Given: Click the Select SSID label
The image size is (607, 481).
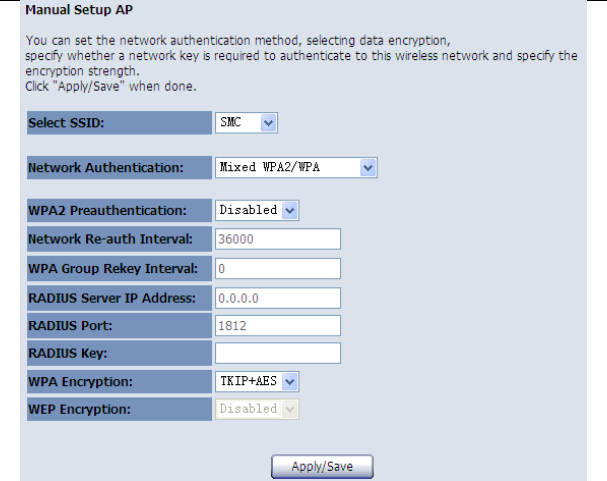Looking at the screenshot, I should tap(67, 123).
